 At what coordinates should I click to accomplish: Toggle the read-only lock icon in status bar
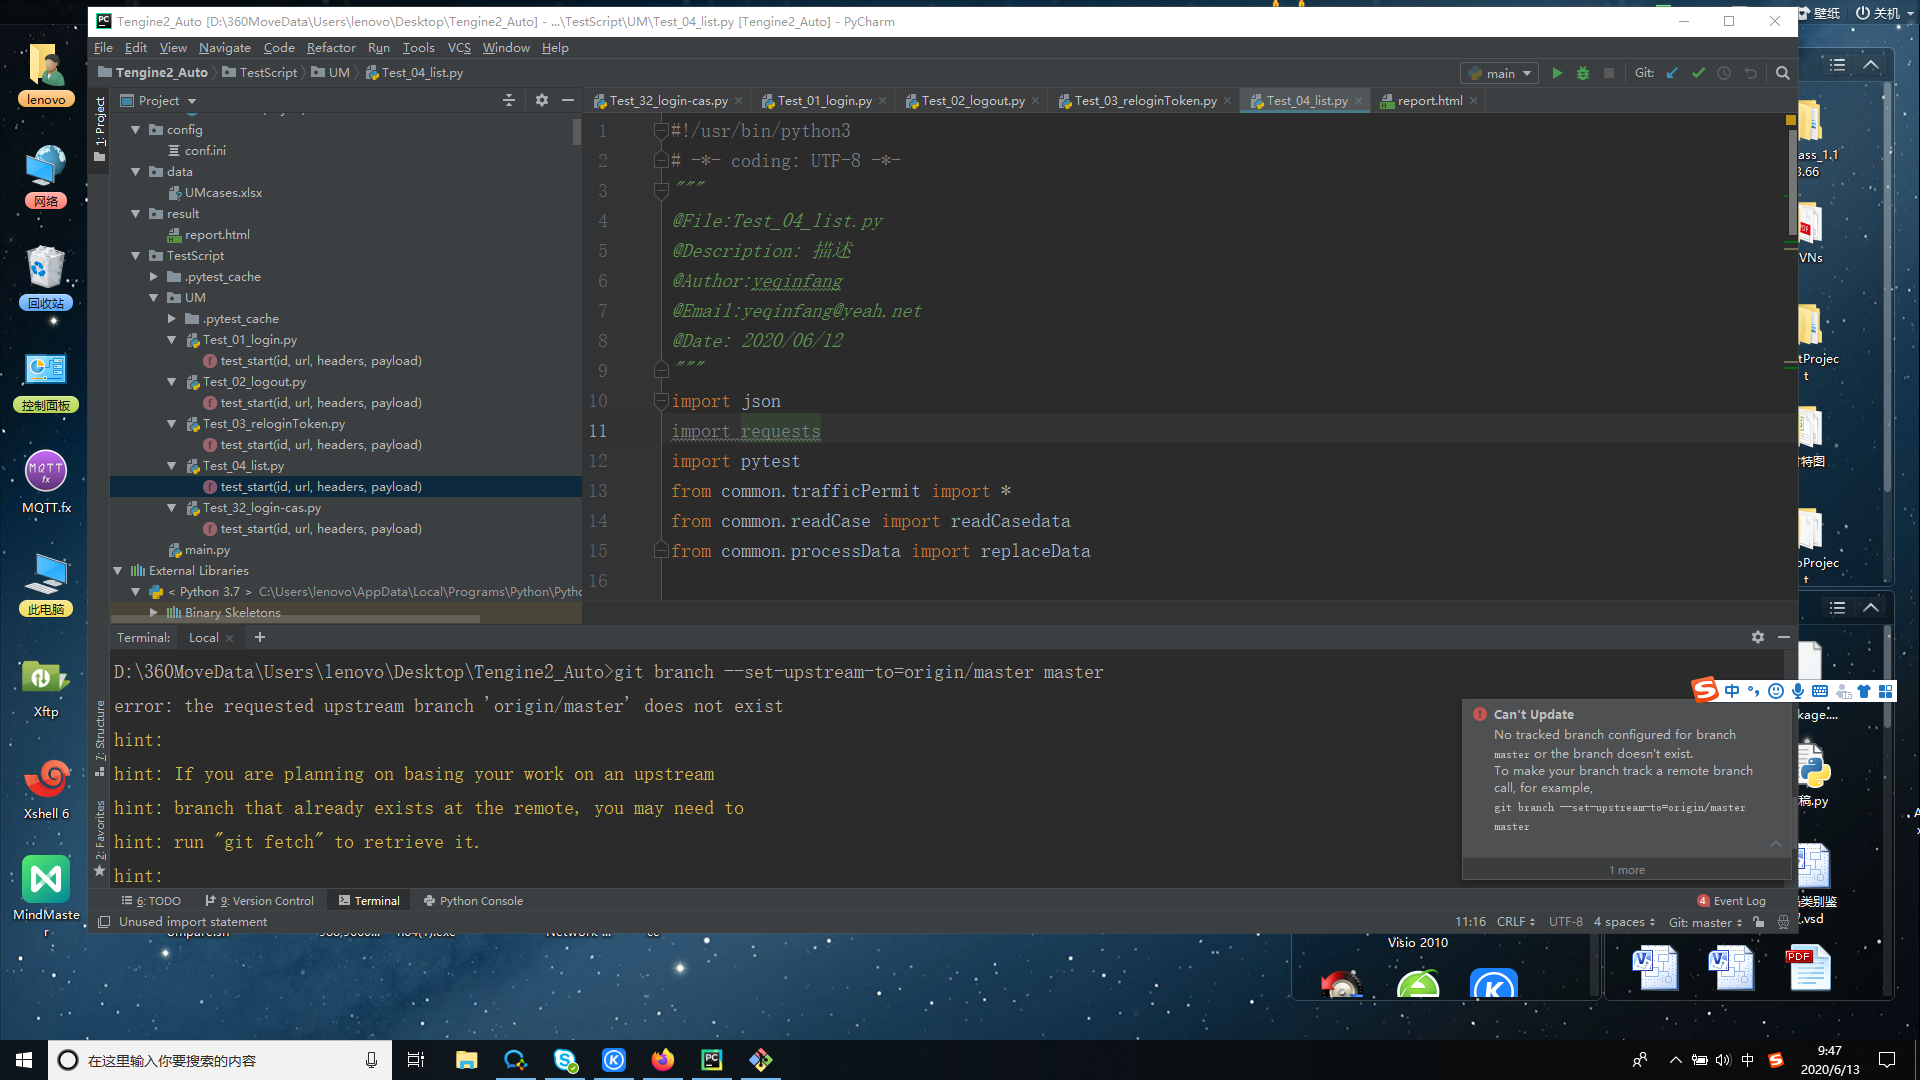(1759, 922)
